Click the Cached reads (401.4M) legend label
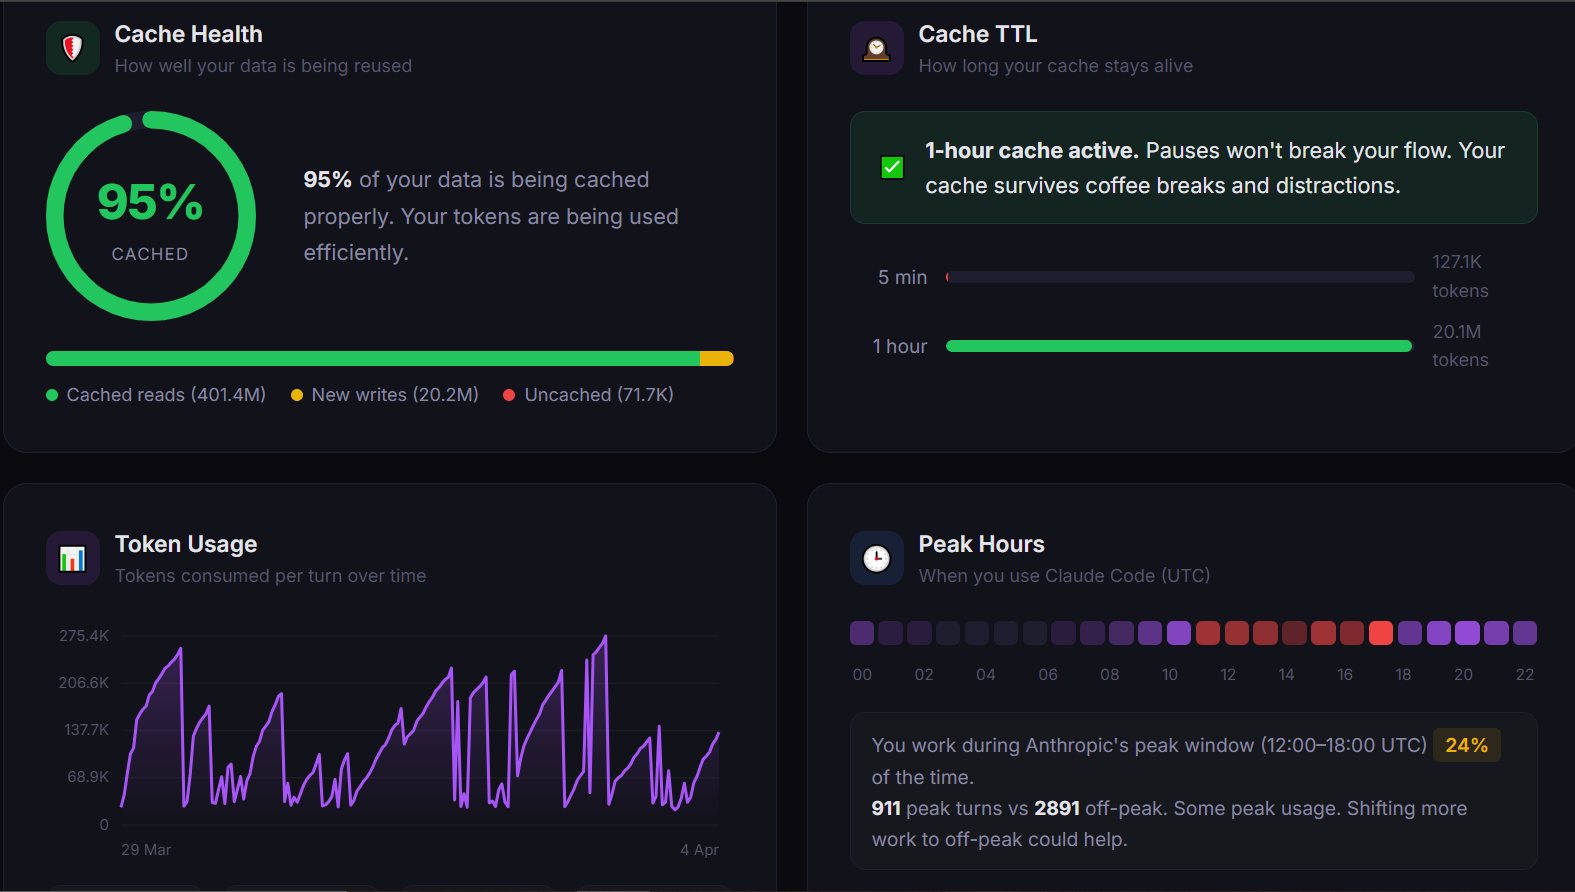This screenshot has height=892, width=1575. [166, 395]
